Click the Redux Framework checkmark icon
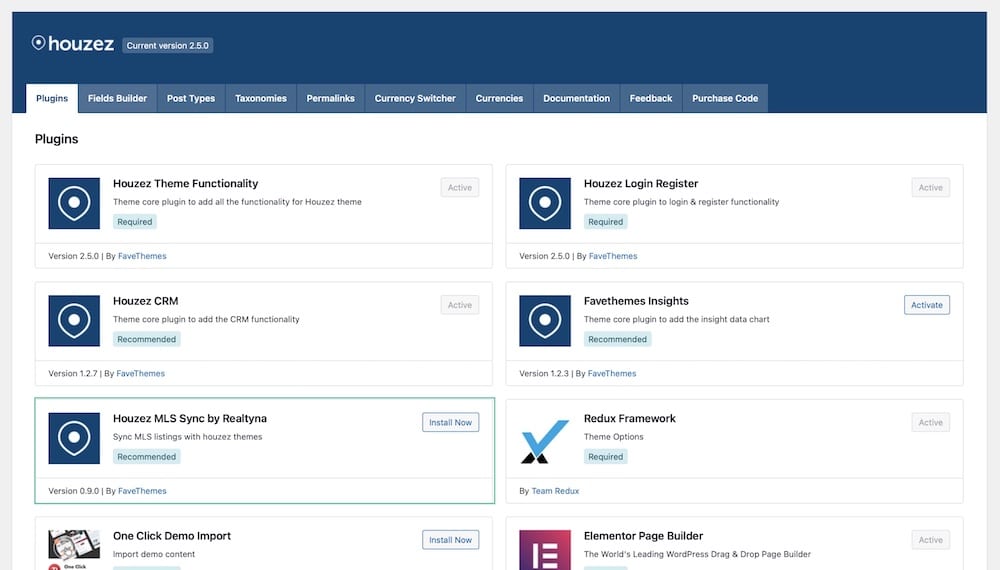 (x=545, y=441)
